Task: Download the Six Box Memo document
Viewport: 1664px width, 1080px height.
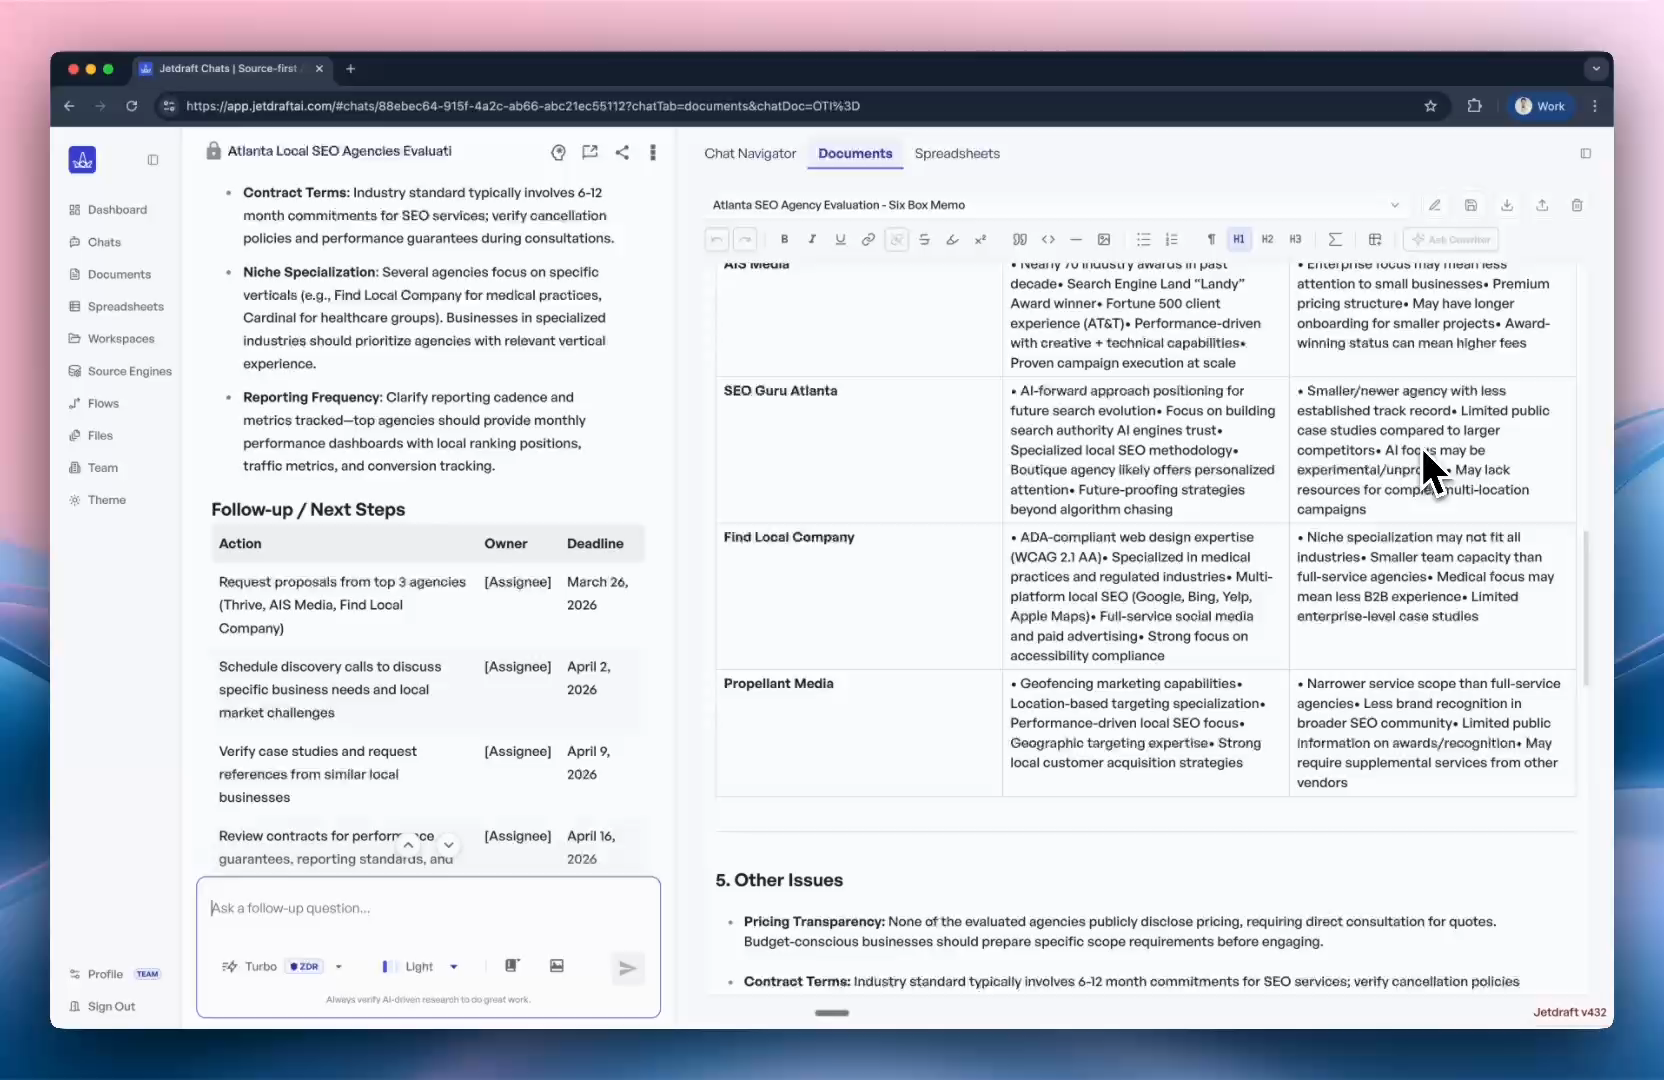Action: click(1507, 205)
